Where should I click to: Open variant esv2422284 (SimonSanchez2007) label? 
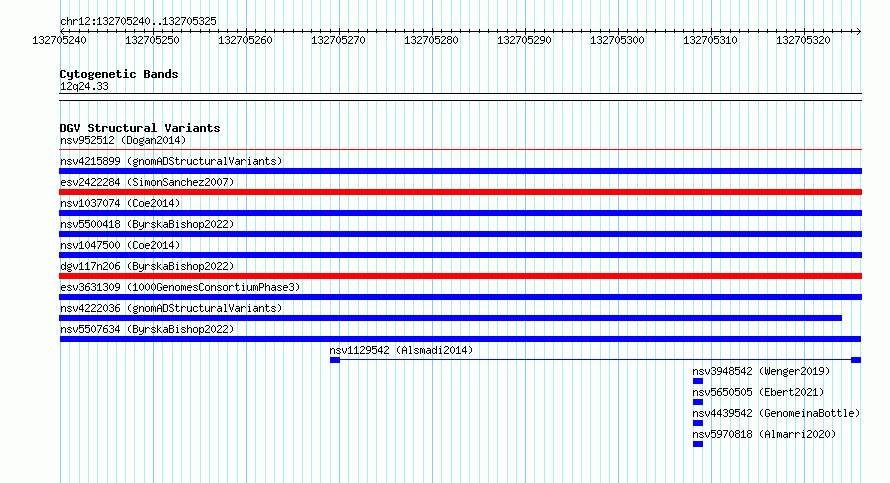(147, 182)
